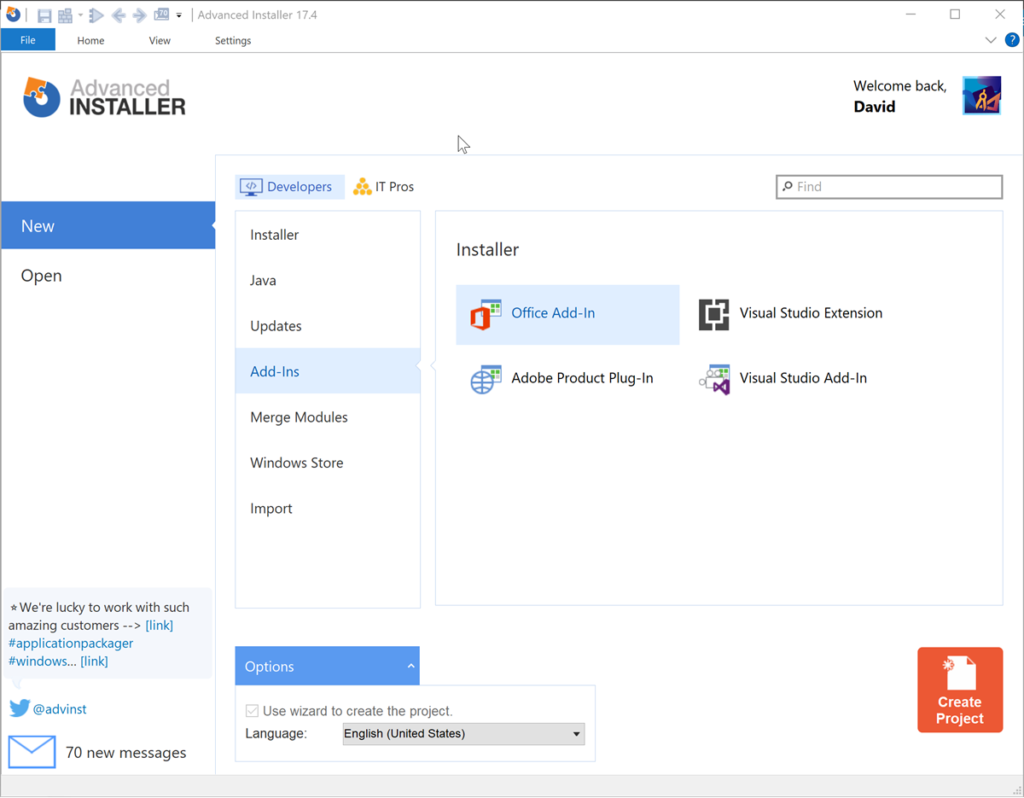The width and height of the screenshot is (1024, 798).
Task: Open the #windows... hashtag link
Action: (x=42, y=661)
